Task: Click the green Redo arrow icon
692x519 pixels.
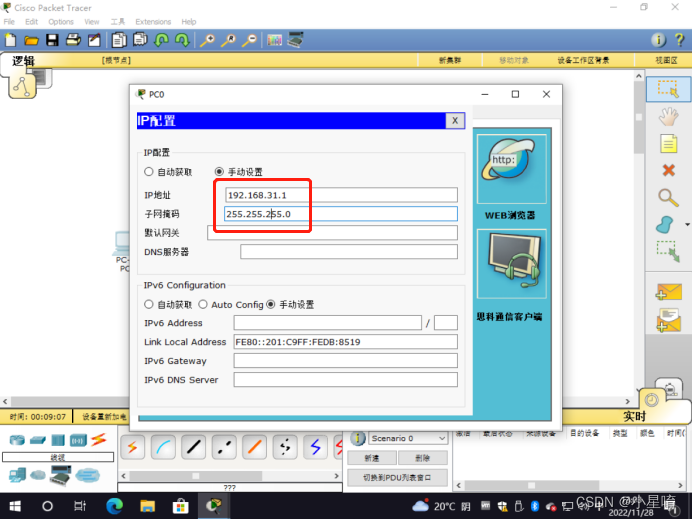Action: click(182, 40)
